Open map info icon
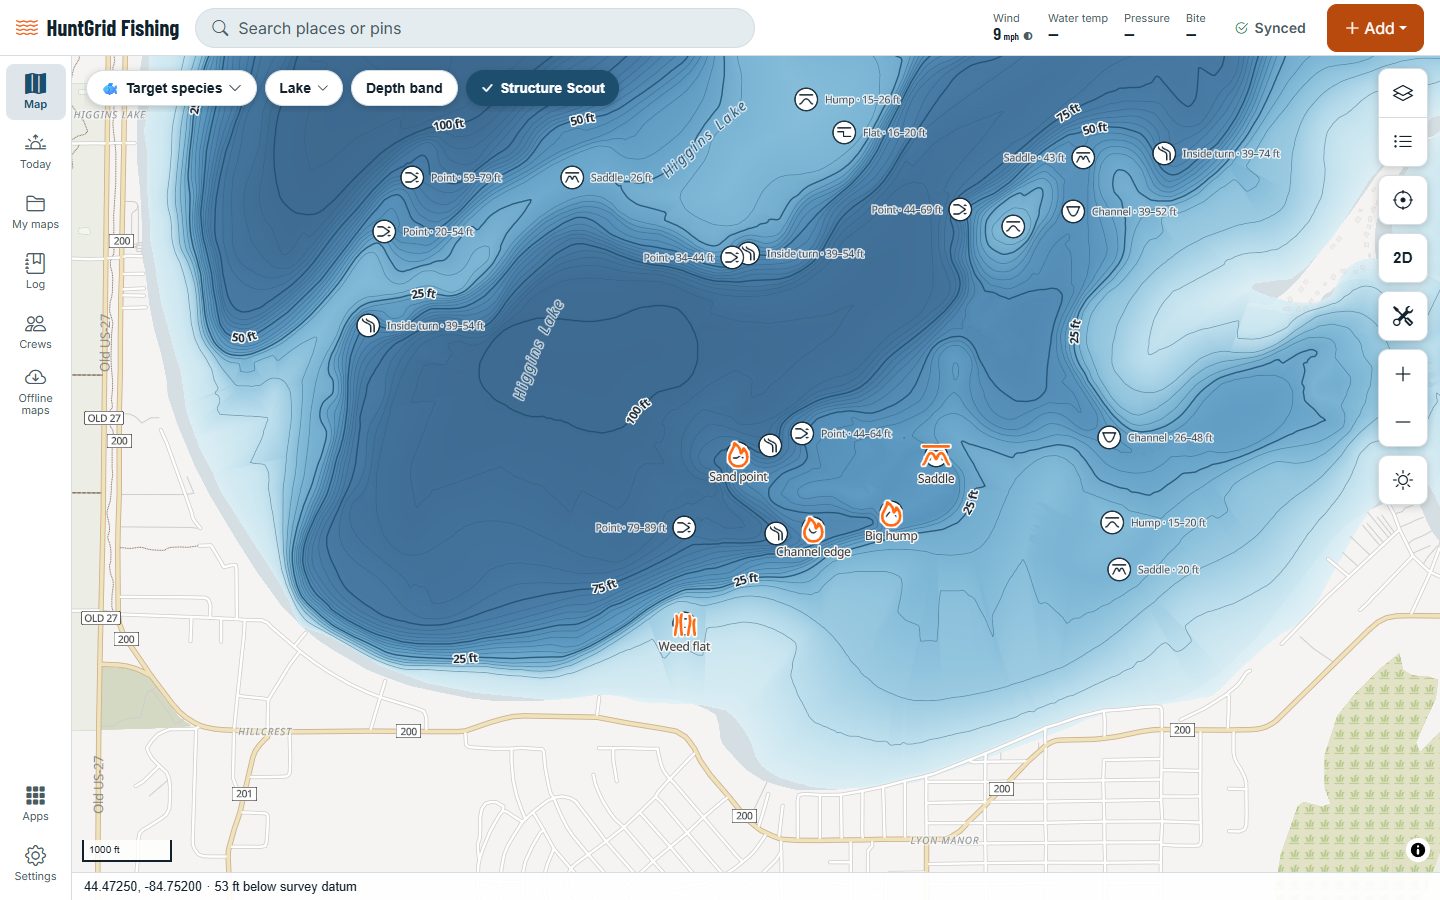 pos(1417,850)
